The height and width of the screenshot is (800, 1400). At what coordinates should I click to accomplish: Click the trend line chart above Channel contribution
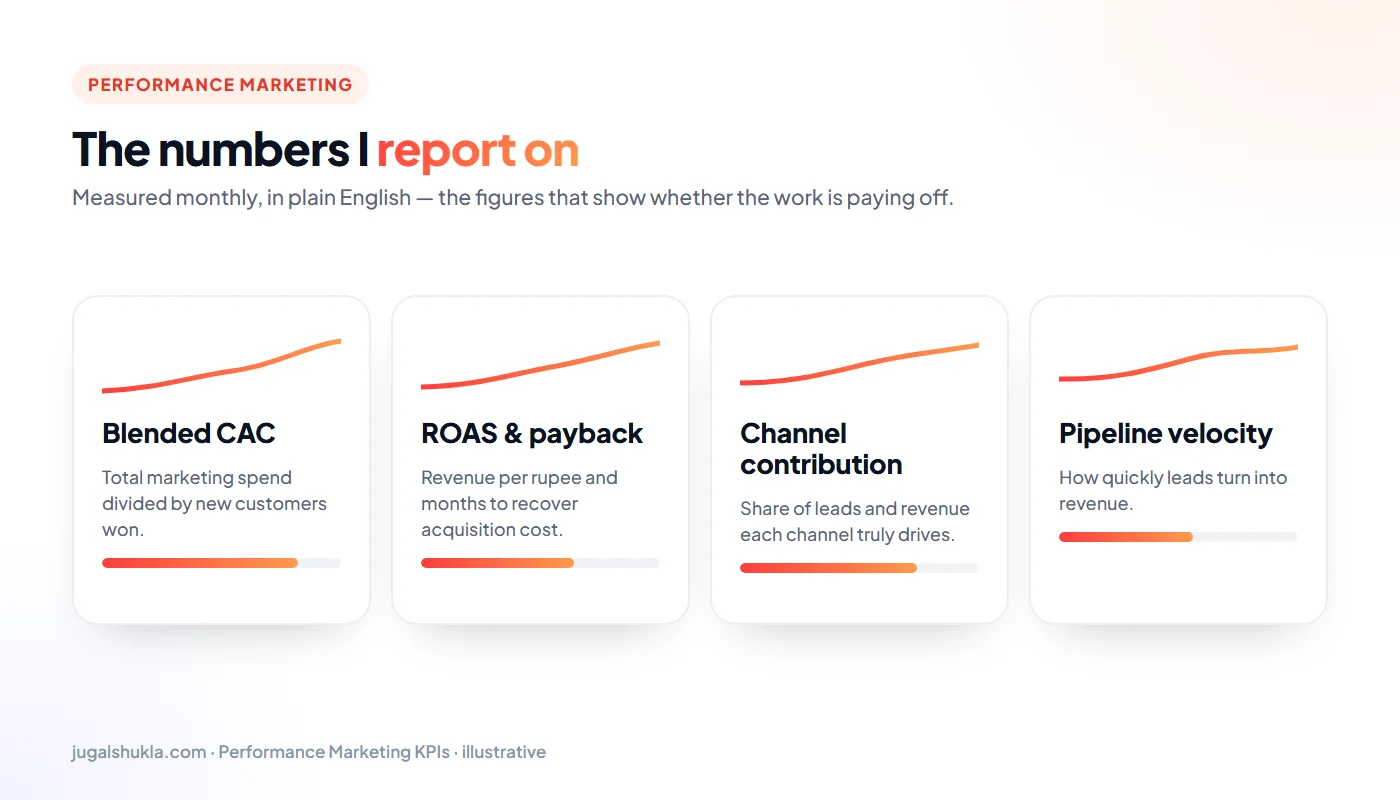(x=859, y=364)
